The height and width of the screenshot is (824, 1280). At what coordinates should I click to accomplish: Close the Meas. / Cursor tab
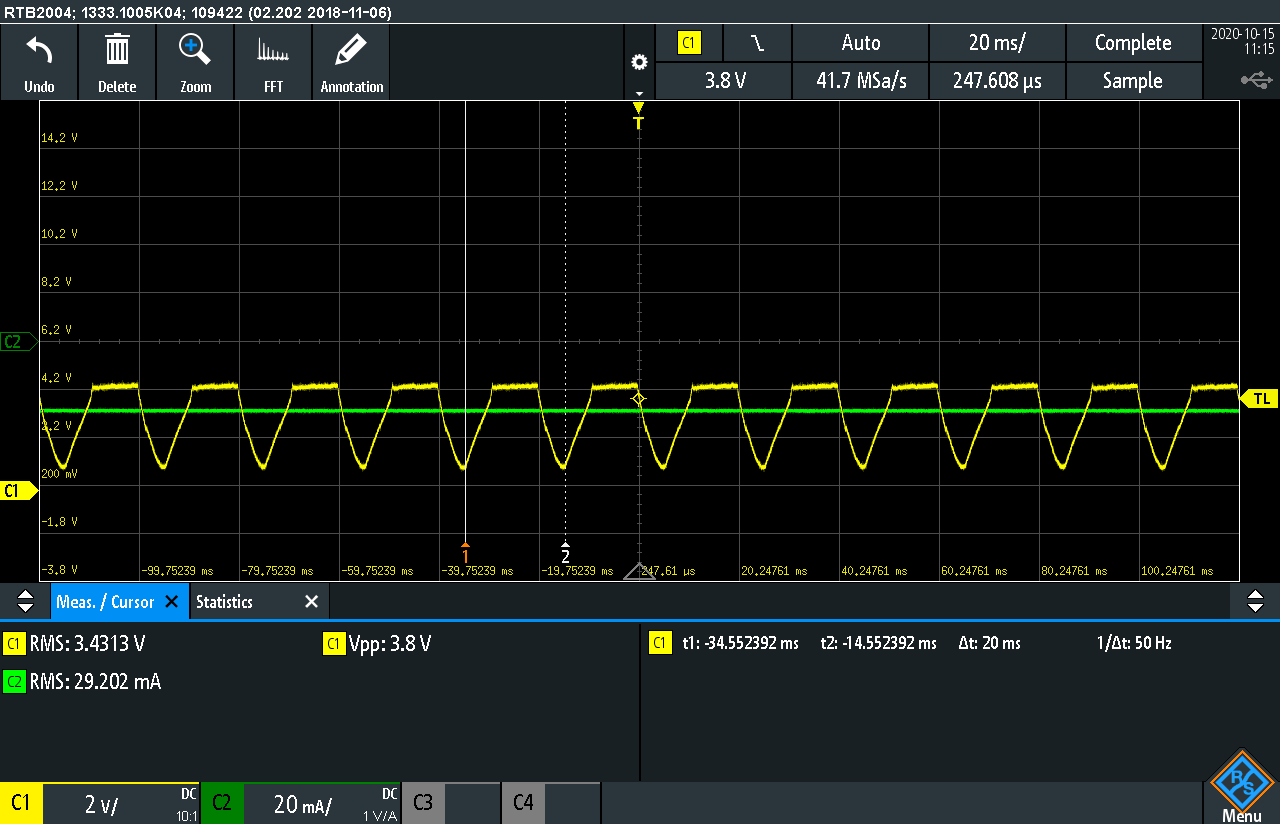[x=171, y=602]
